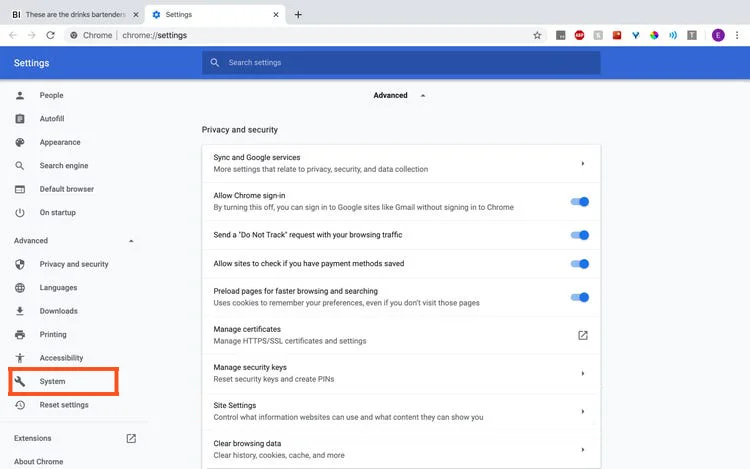Click the System wrench icon
The height and width of the screenshot is (469, 750).
20,381
